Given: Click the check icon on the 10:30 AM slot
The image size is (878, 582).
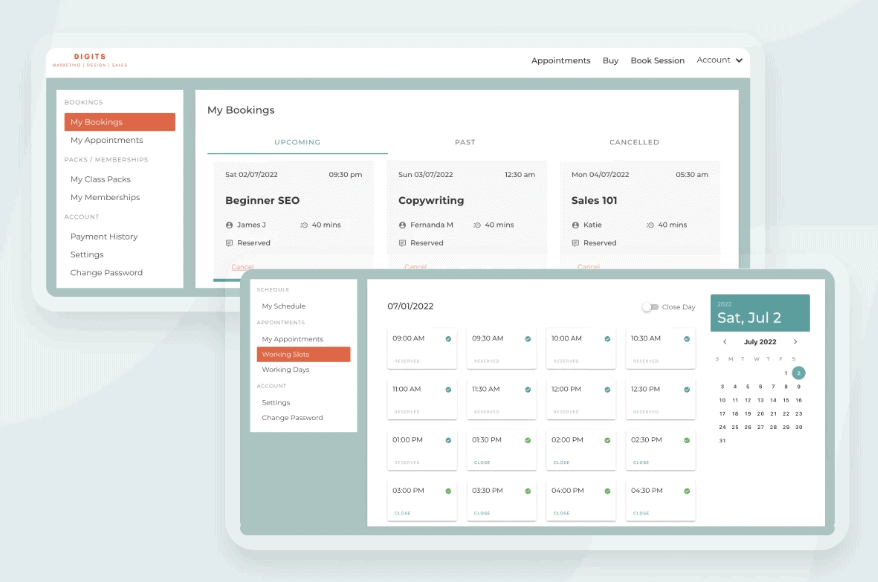Looking at the screenshot, I should [687, 339].
